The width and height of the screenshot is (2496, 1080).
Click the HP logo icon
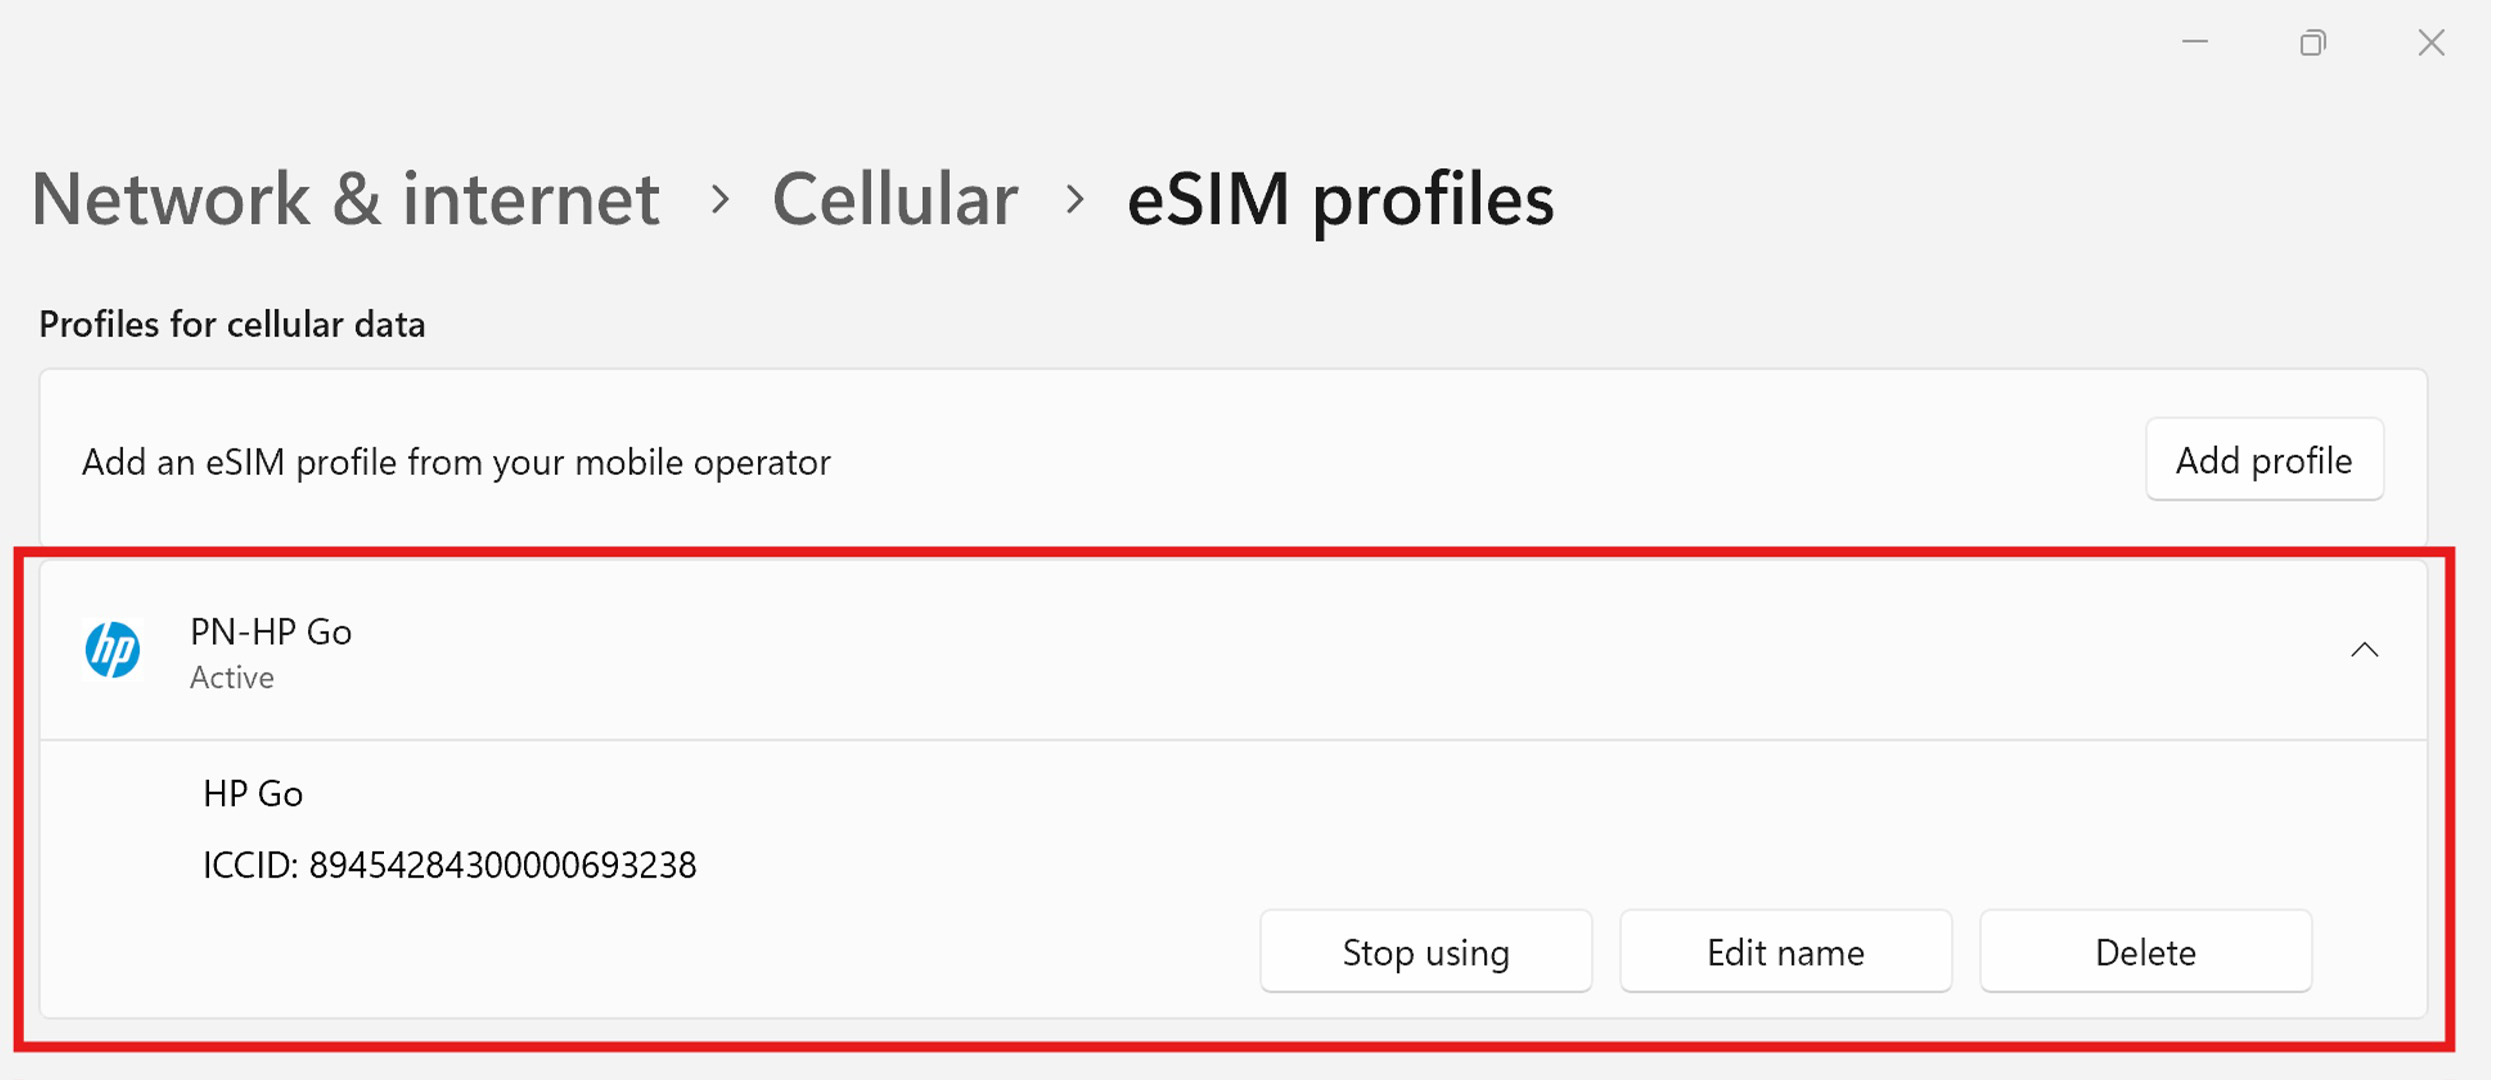(112, 650)
